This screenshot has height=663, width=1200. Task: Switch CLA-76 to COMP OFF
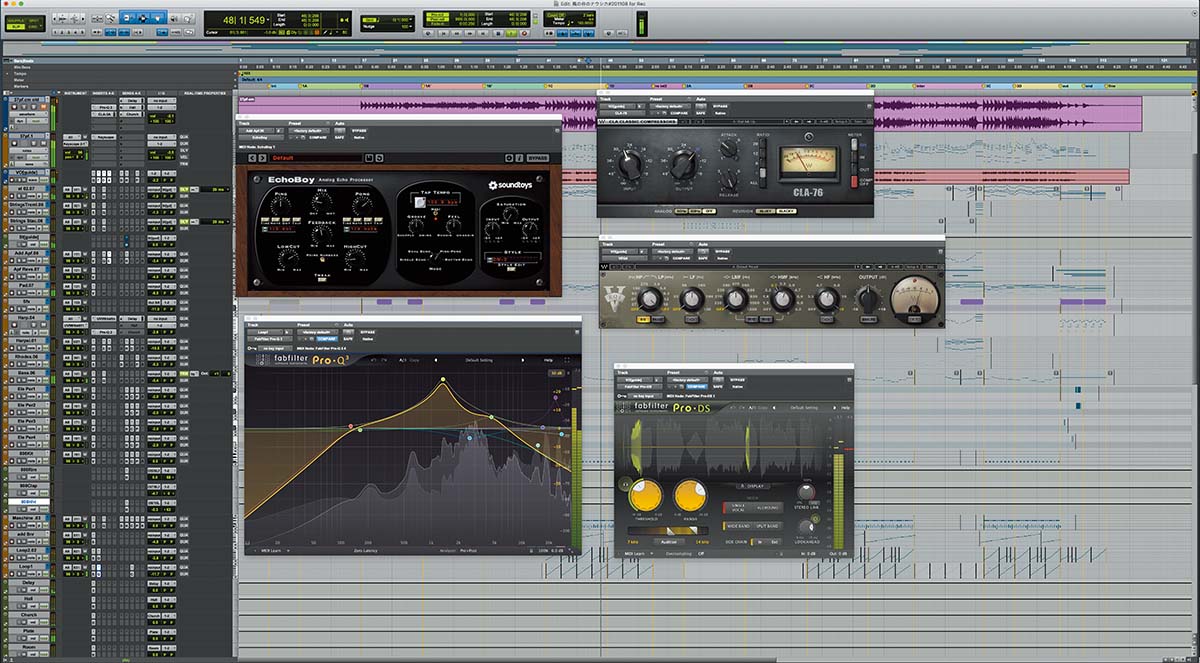point(854,182)
